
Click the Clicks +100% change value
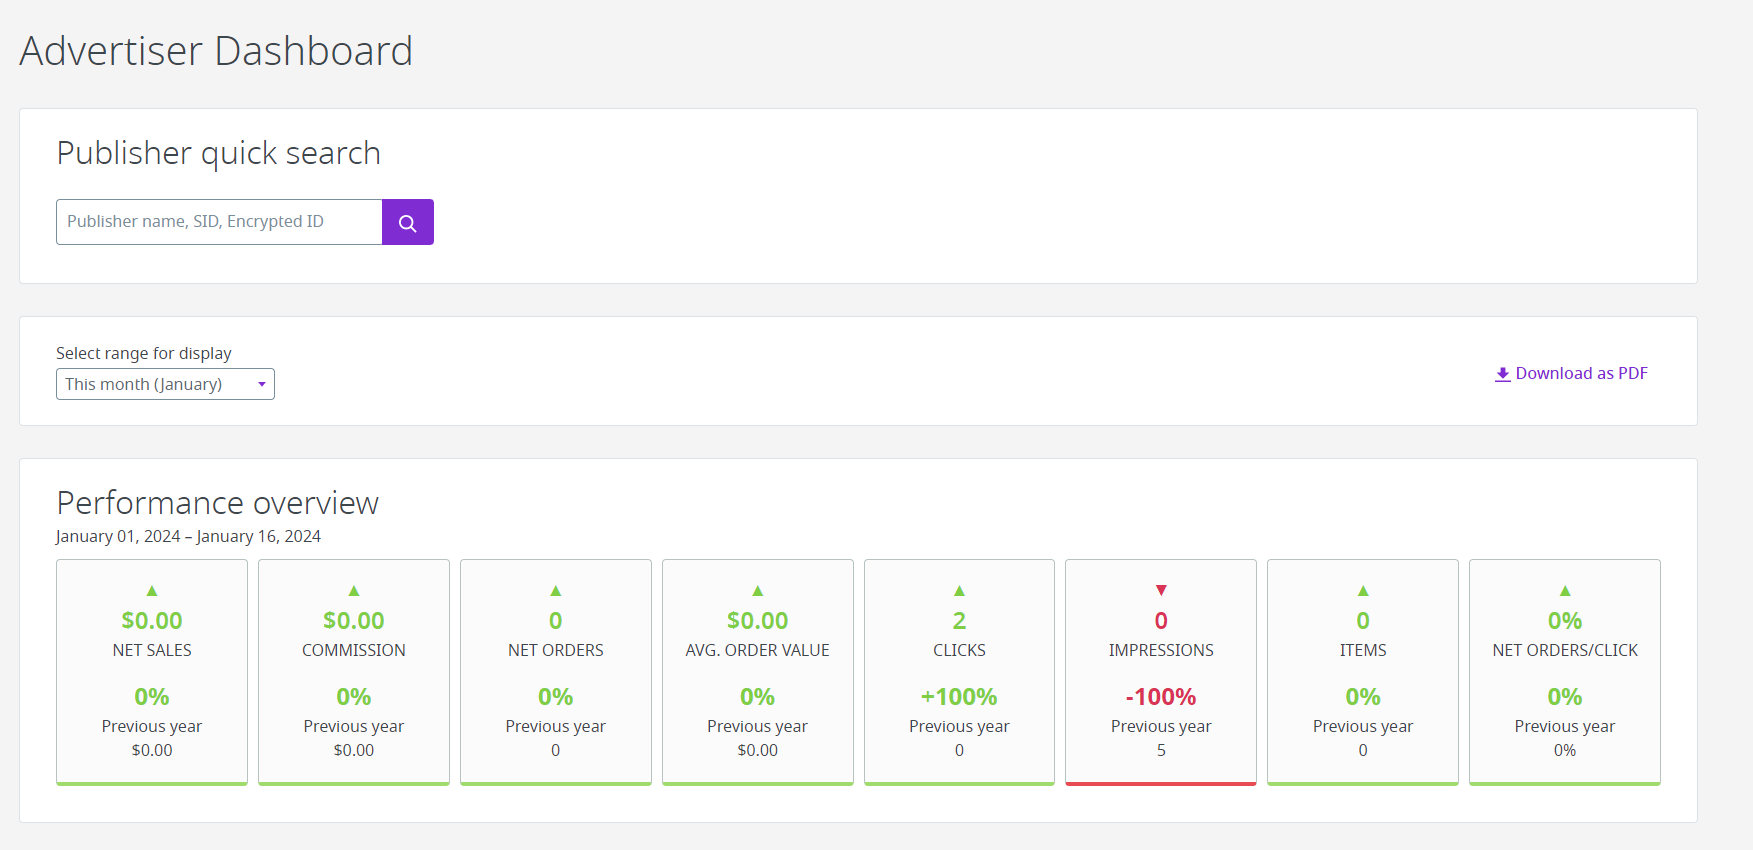click(x=959, y=697)
